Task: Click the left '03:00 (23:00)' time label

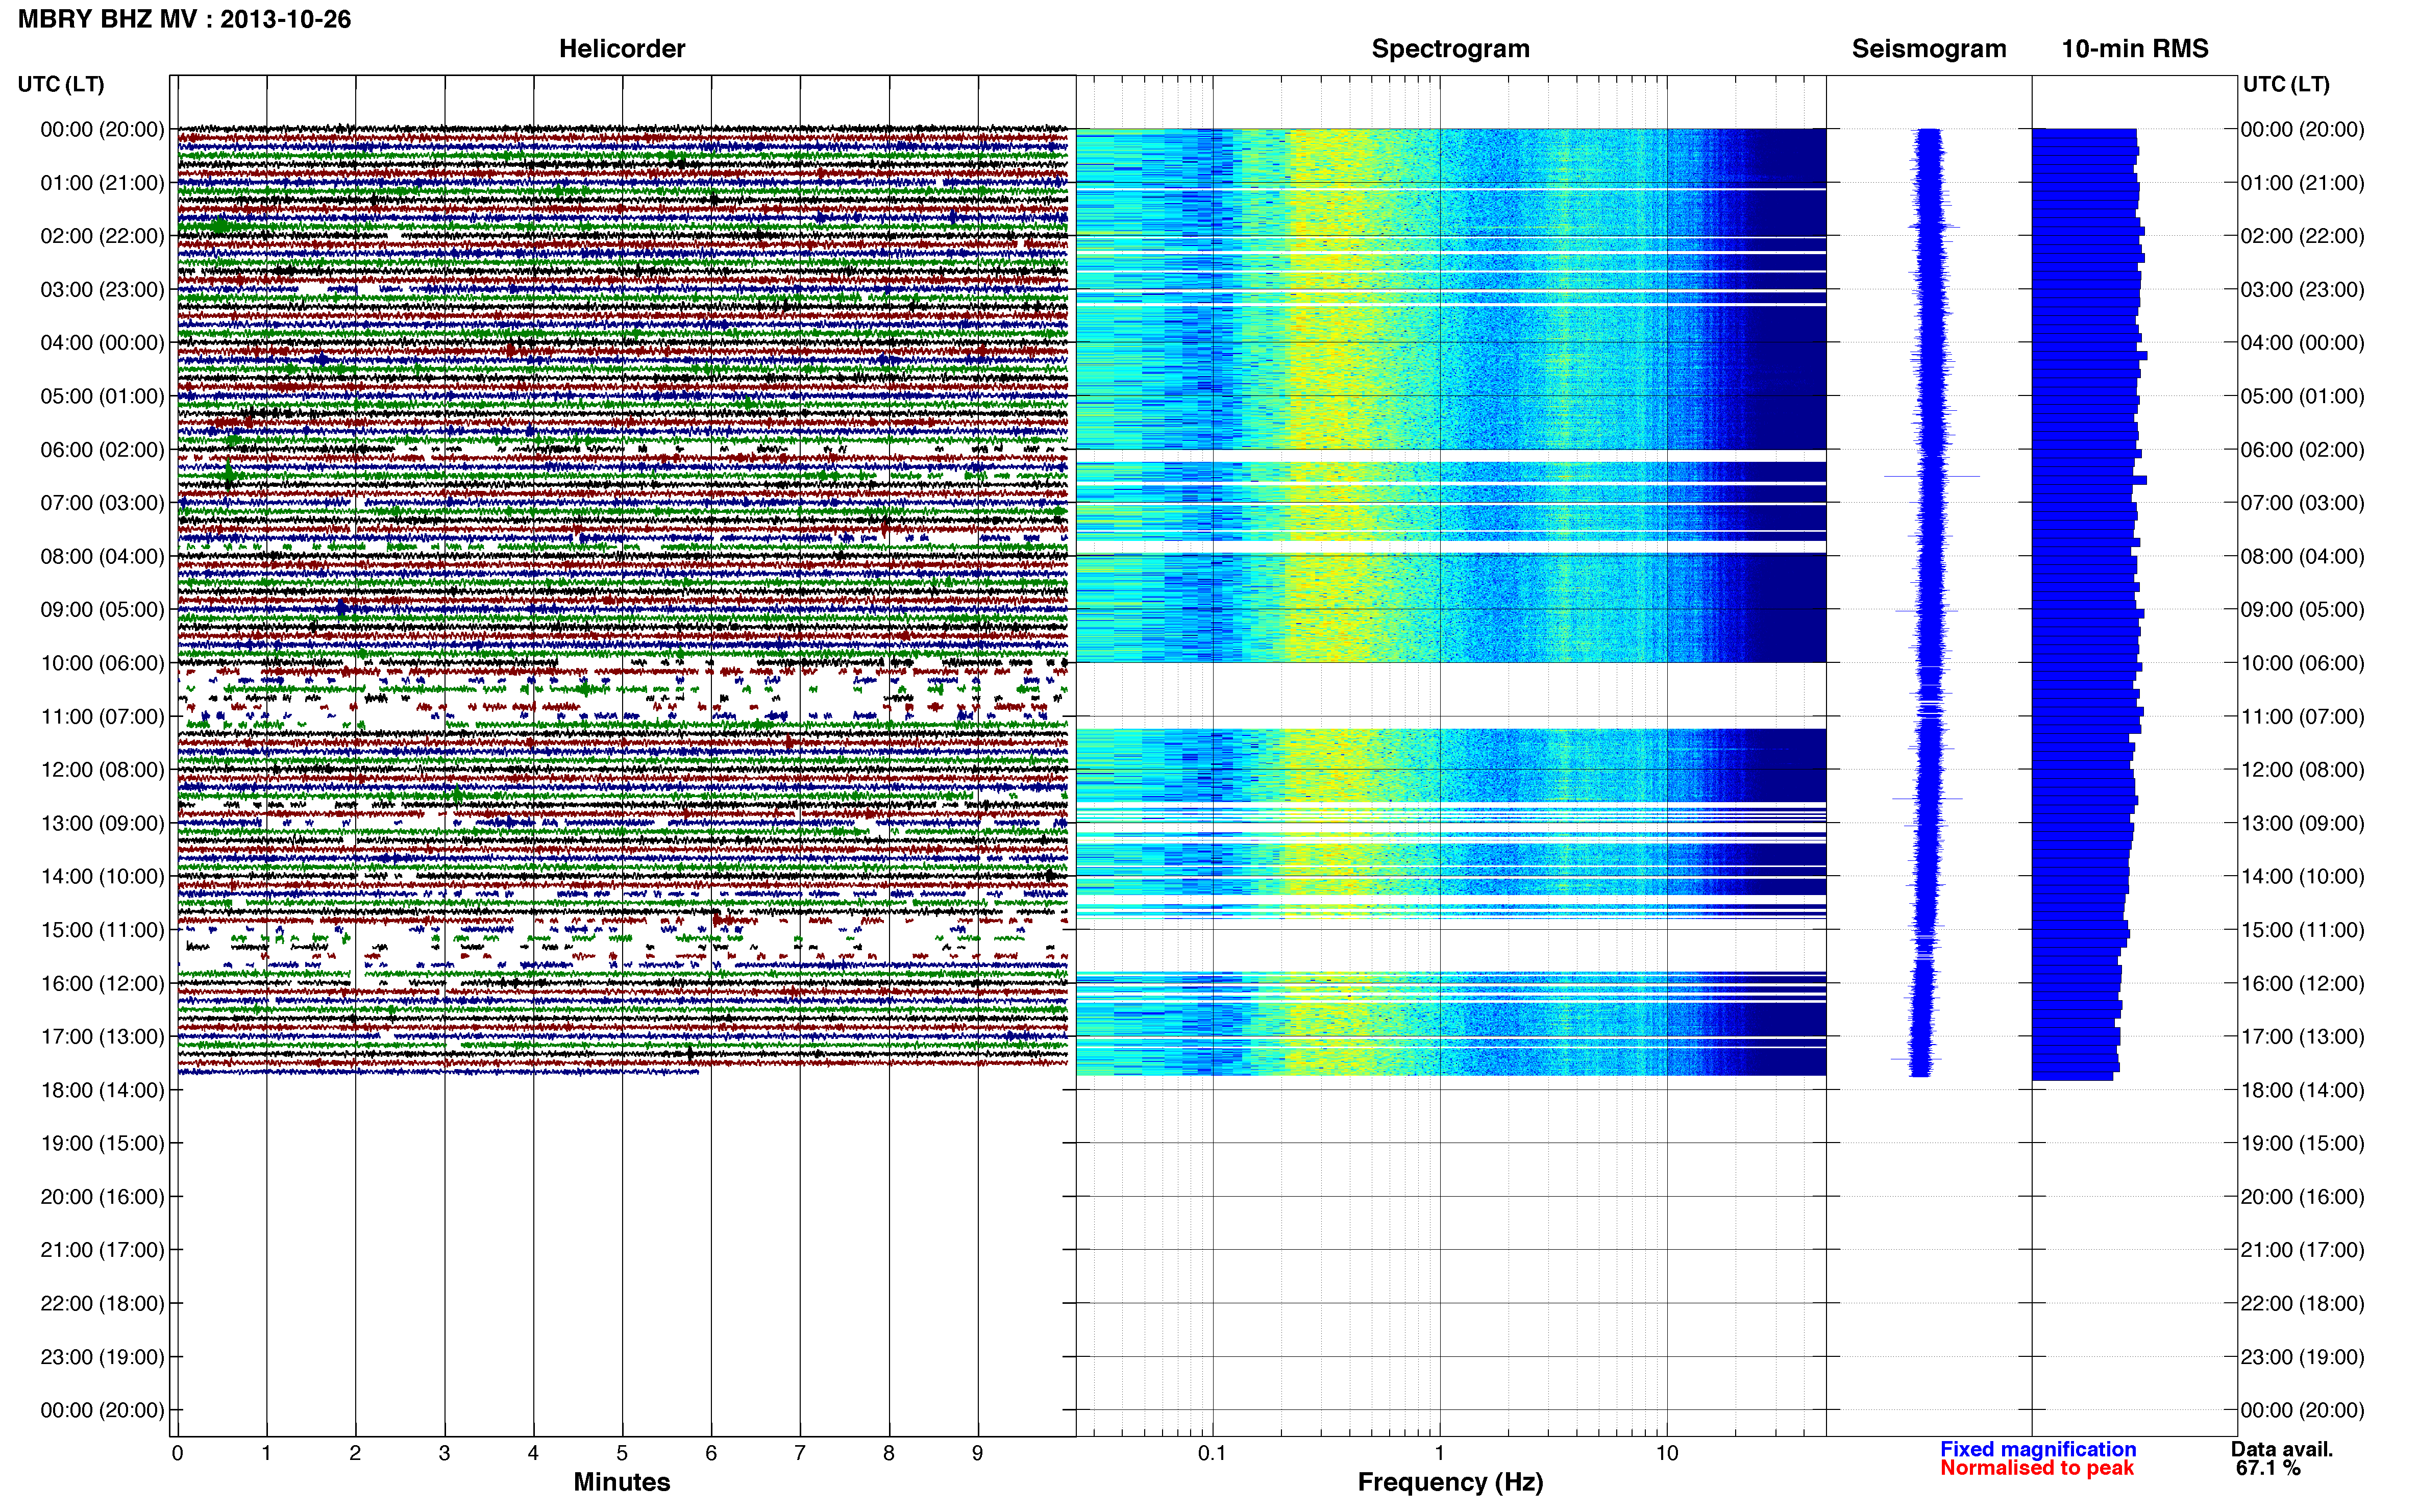Action: click(x=102, y=290)
